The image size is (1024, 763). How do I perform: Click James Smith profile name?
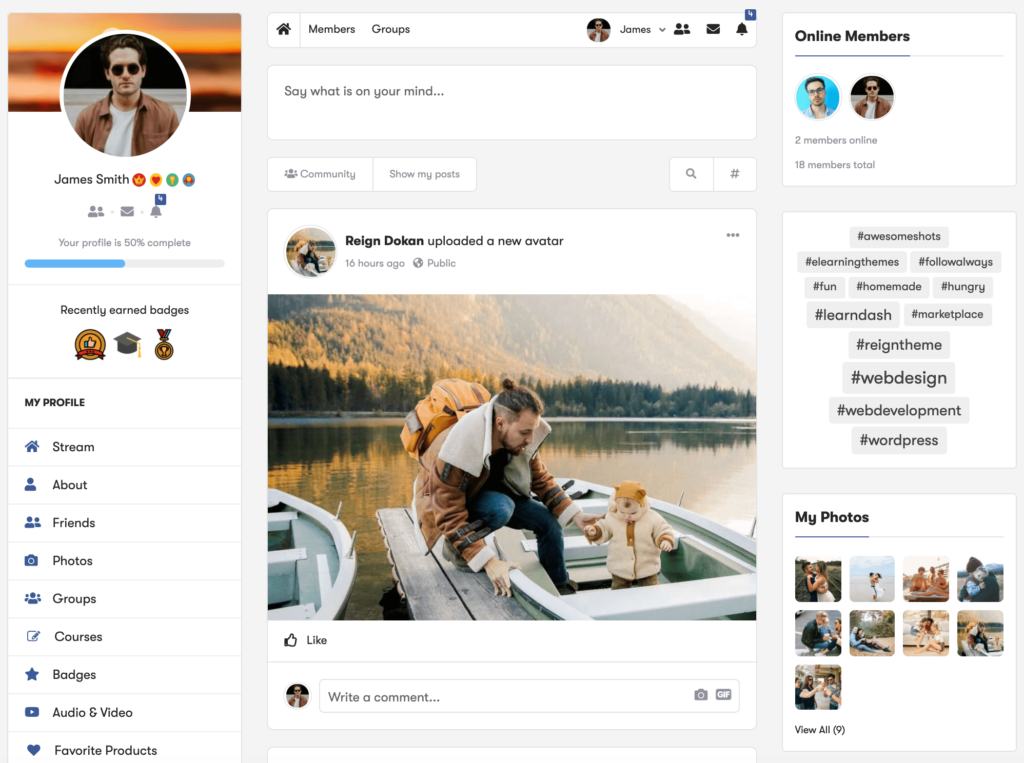(91, 180)
